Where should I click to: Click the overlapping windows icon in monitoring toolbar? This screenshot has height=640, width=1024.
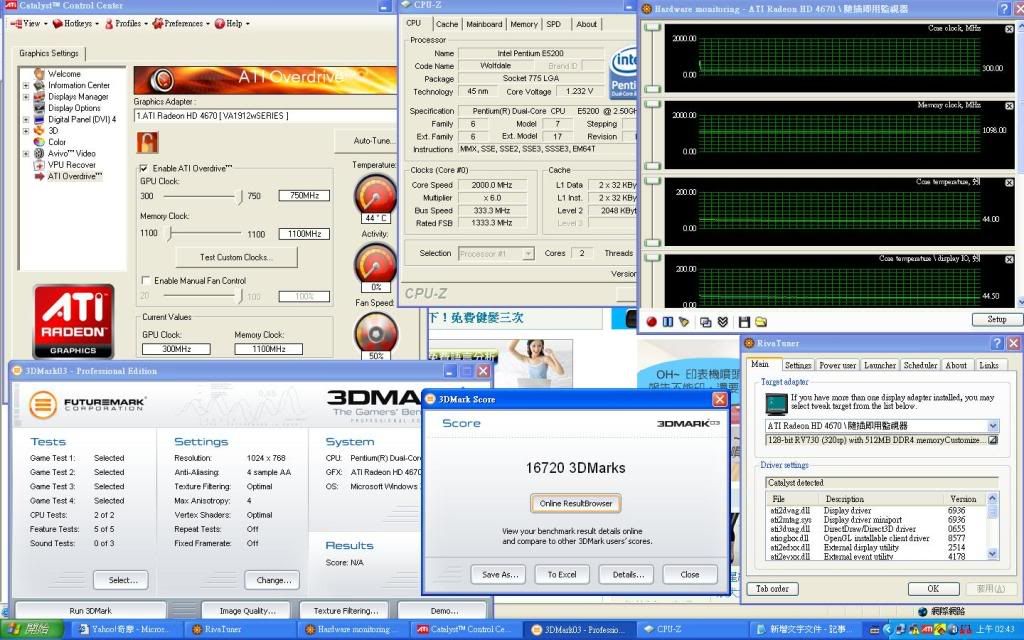coord(705,322)
